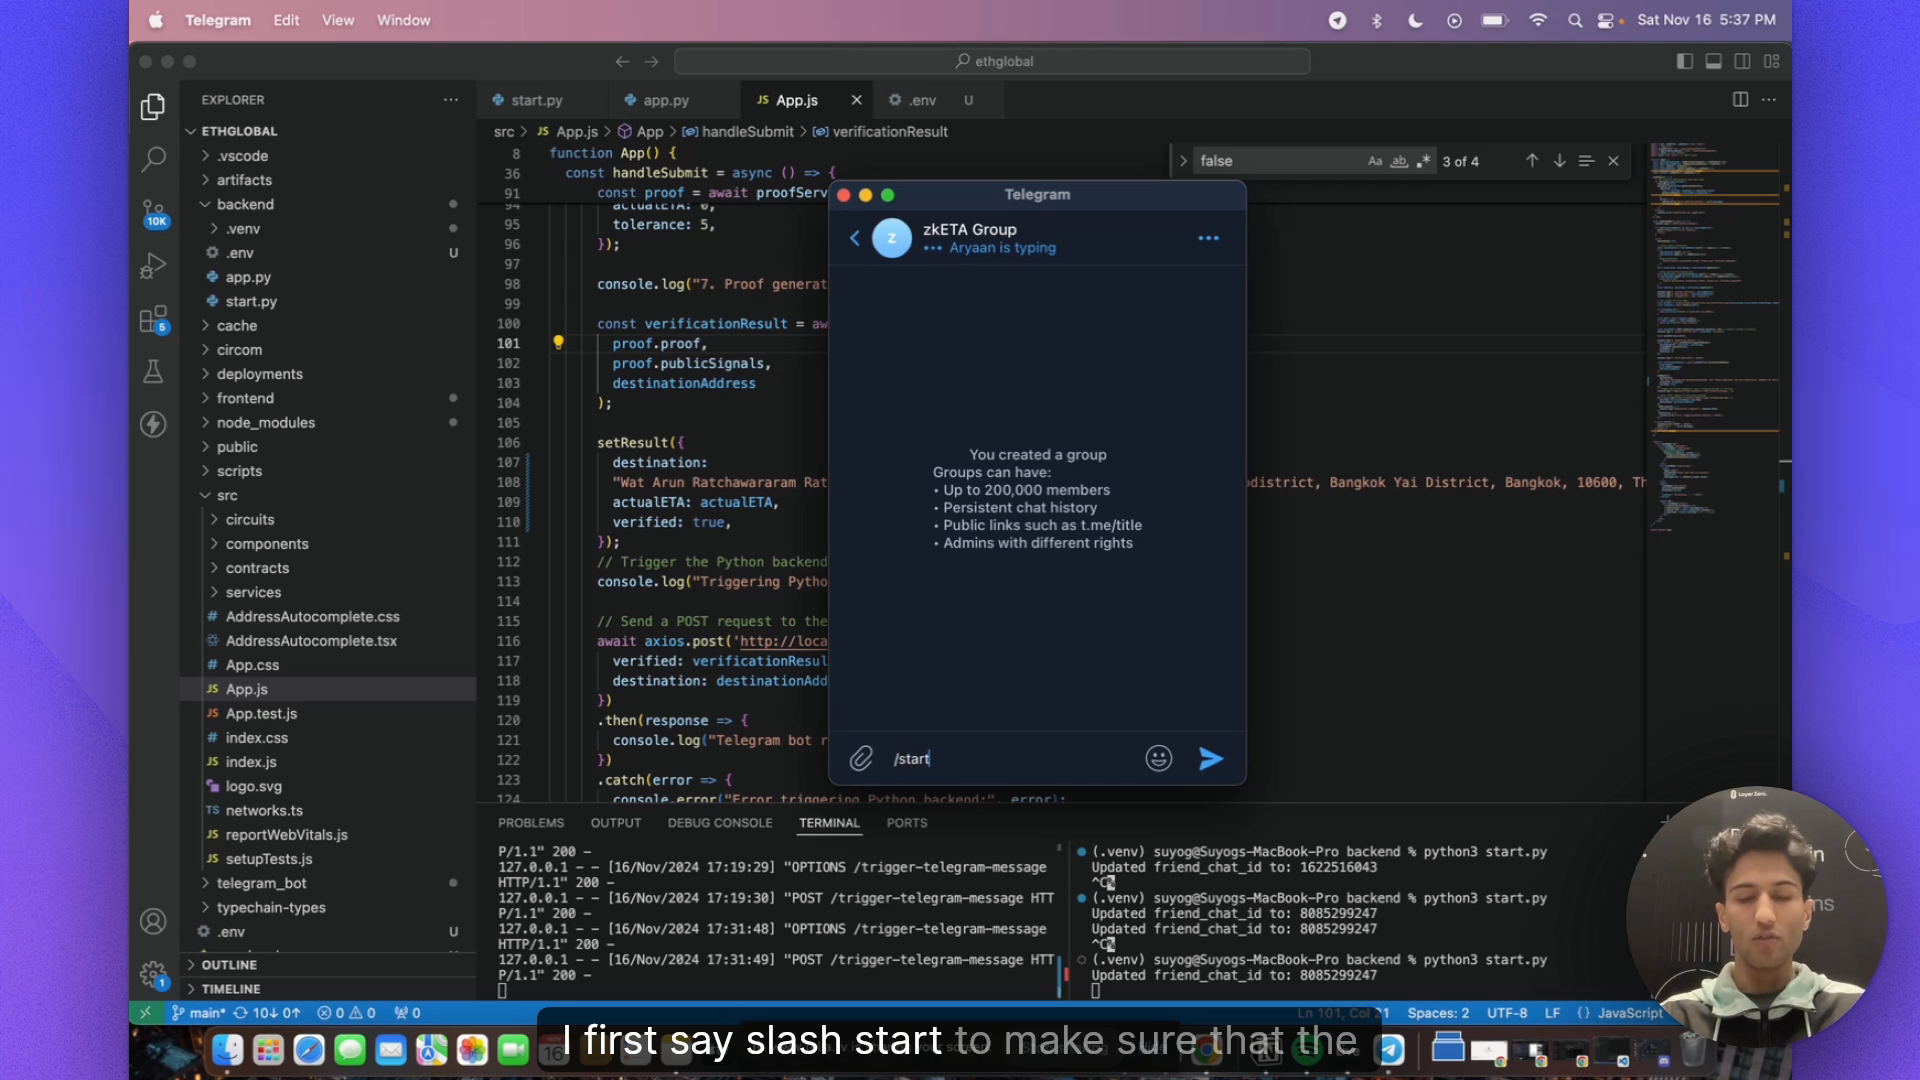Open the PROBLEMS panel tab
This screenshot has width=1920, height=1080.
[531, 823]
